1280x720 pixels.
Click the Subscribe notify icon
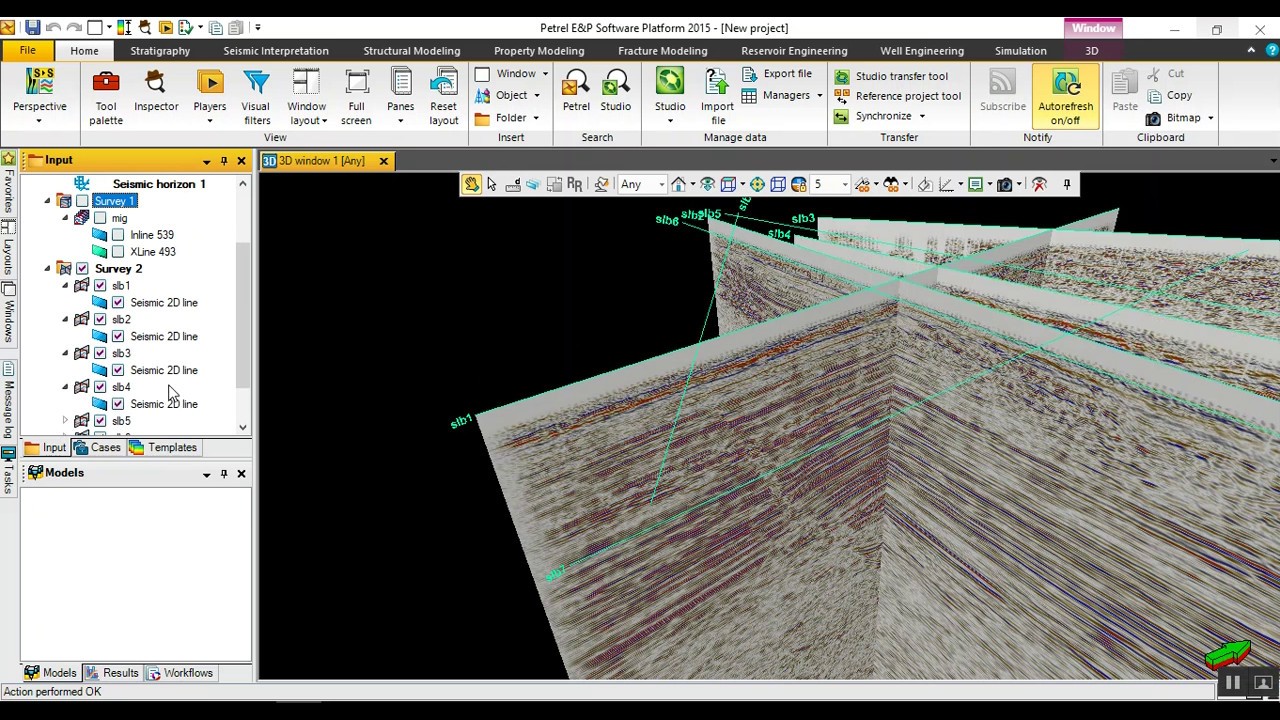tap(1003, 91)
